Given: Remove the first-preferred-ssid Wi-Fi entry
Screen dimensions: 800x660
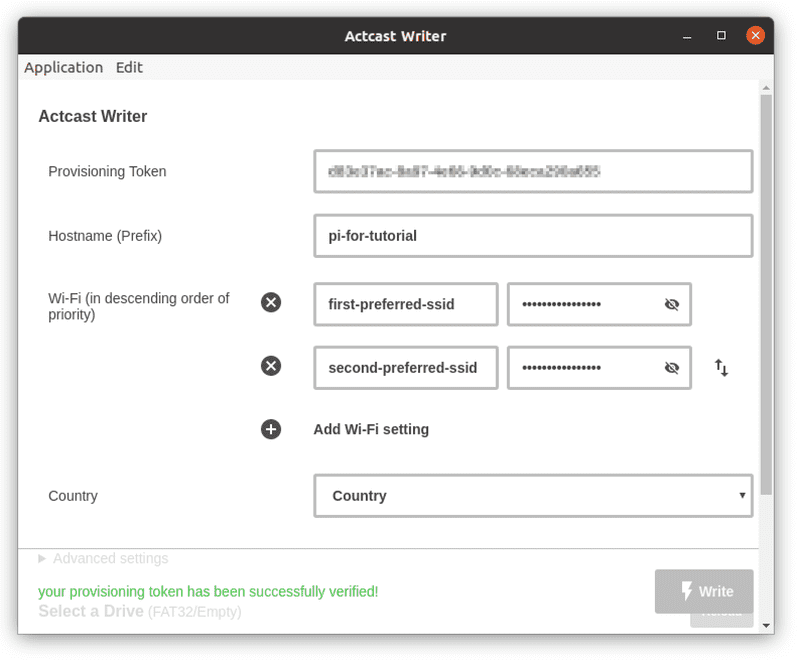Looking at the screenshot, I should coord(271,303).
